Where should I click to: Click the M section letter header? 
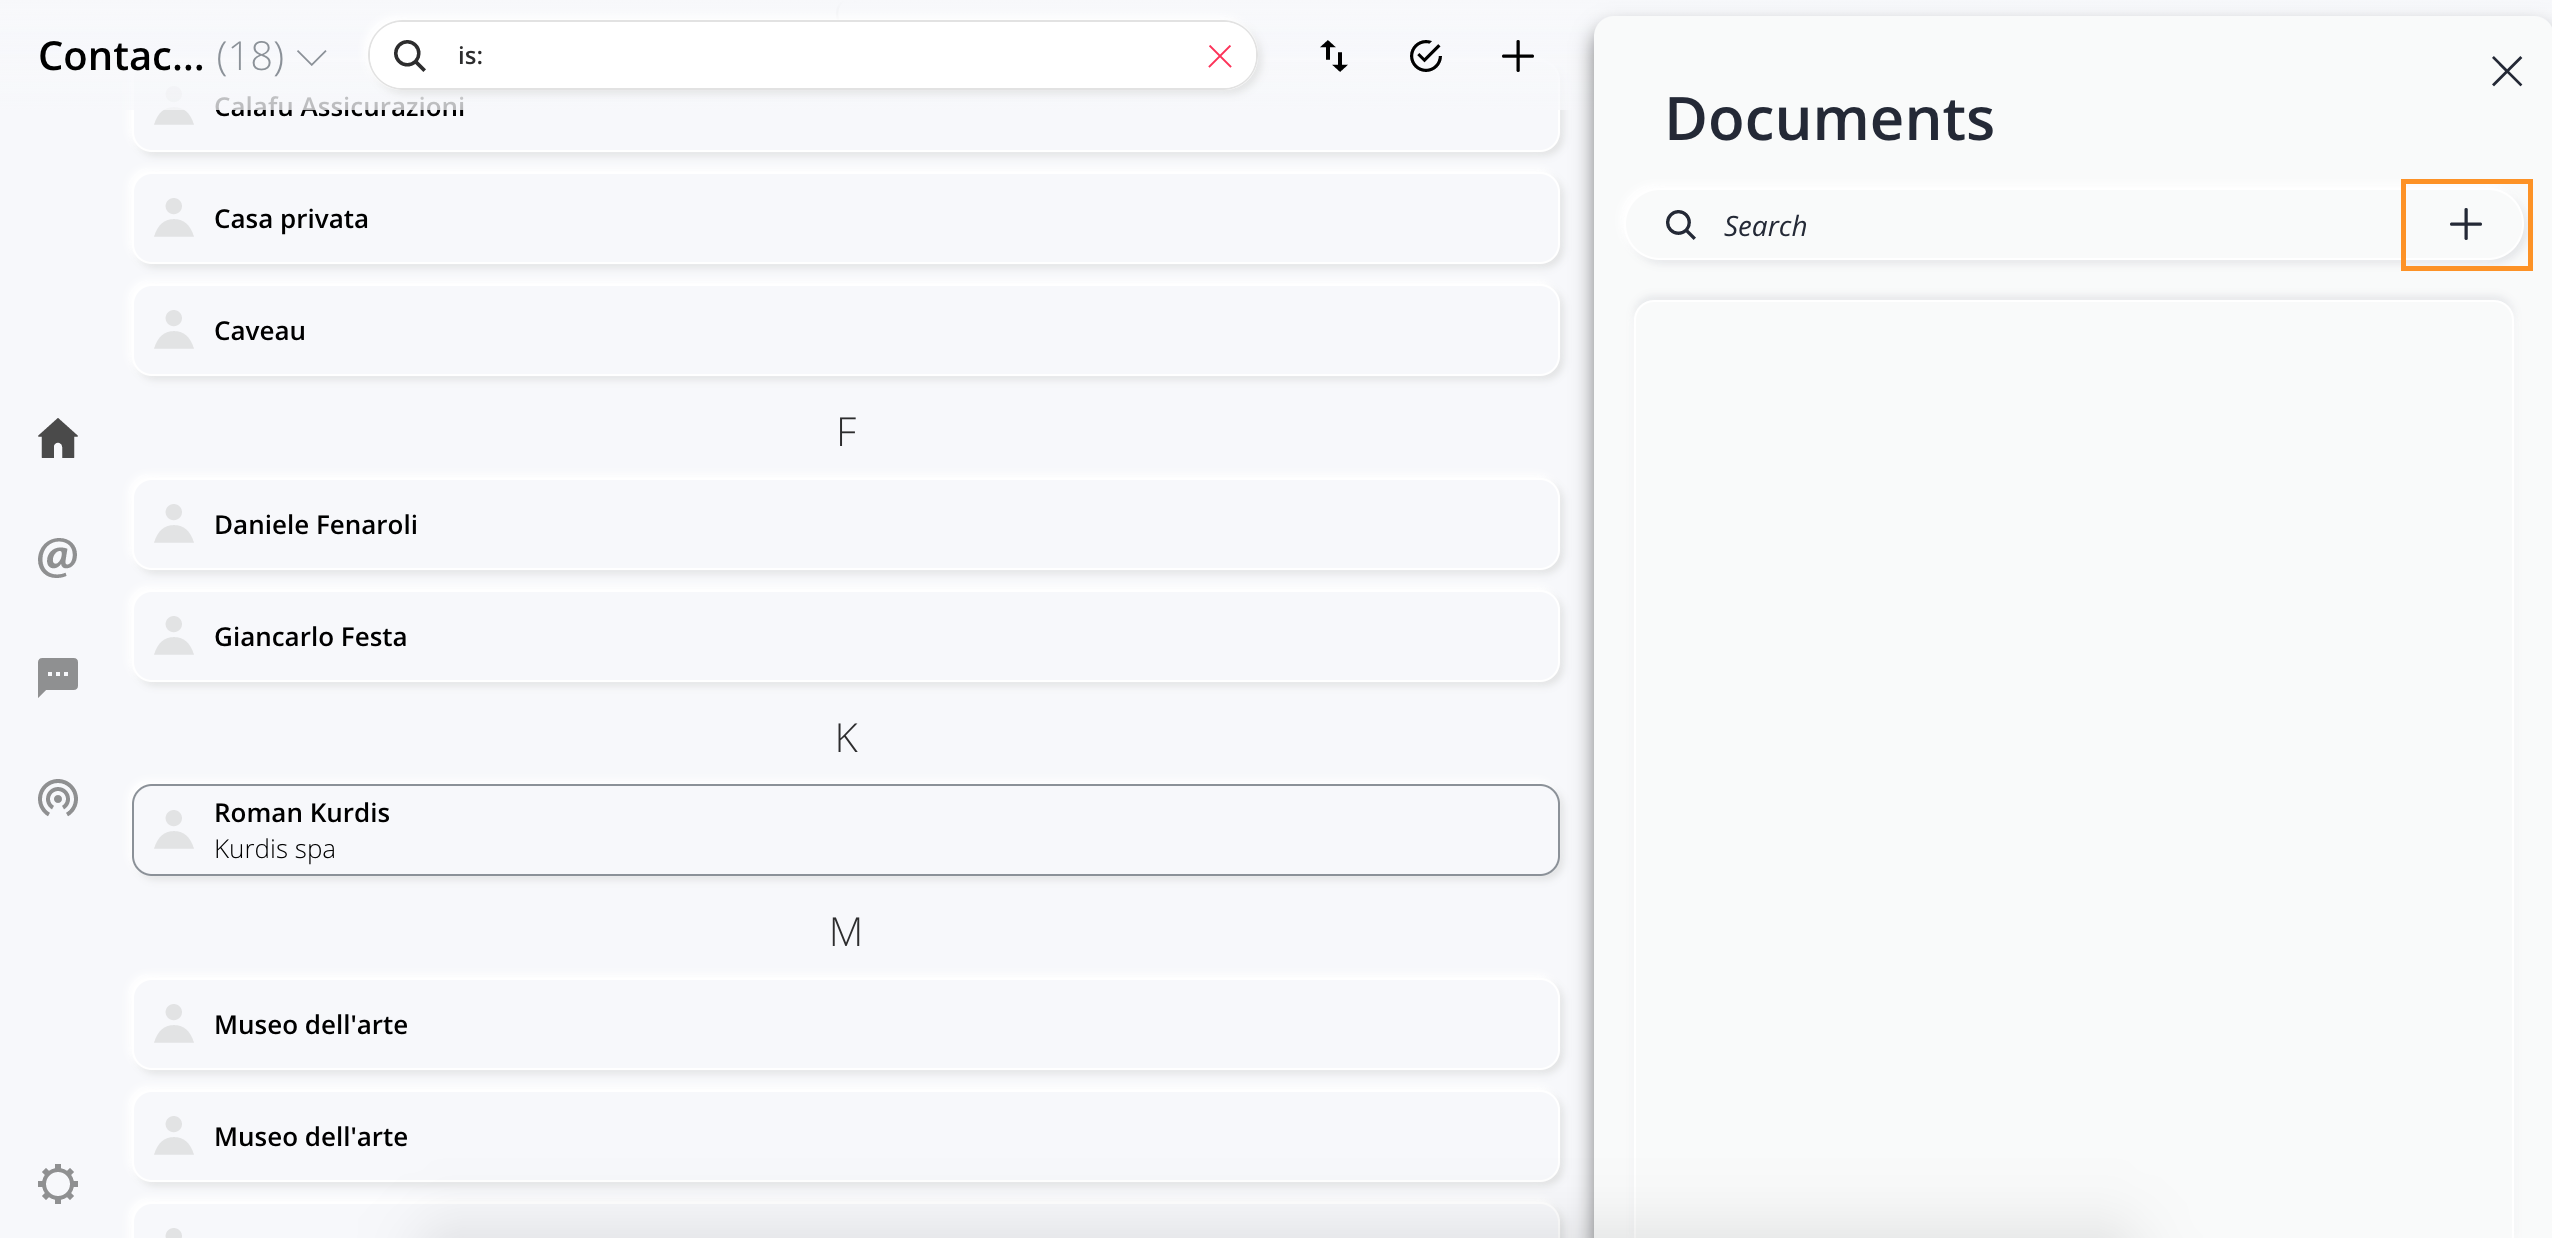pyautogui.click(x=846, y=932)
